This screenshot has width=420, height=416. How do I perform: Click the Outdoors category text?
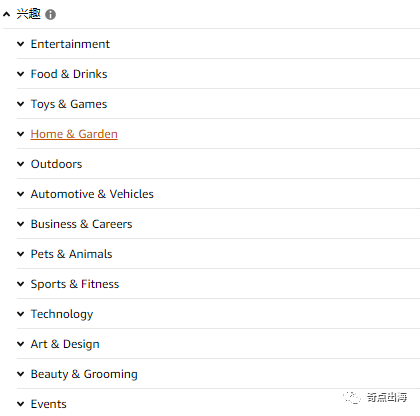56,164
